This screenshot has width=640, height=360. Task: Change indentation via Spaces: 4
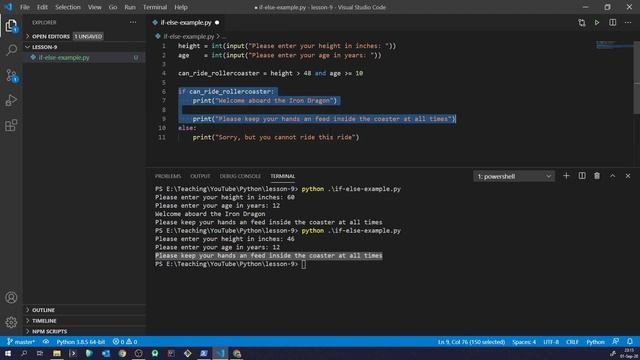point(524,342)
